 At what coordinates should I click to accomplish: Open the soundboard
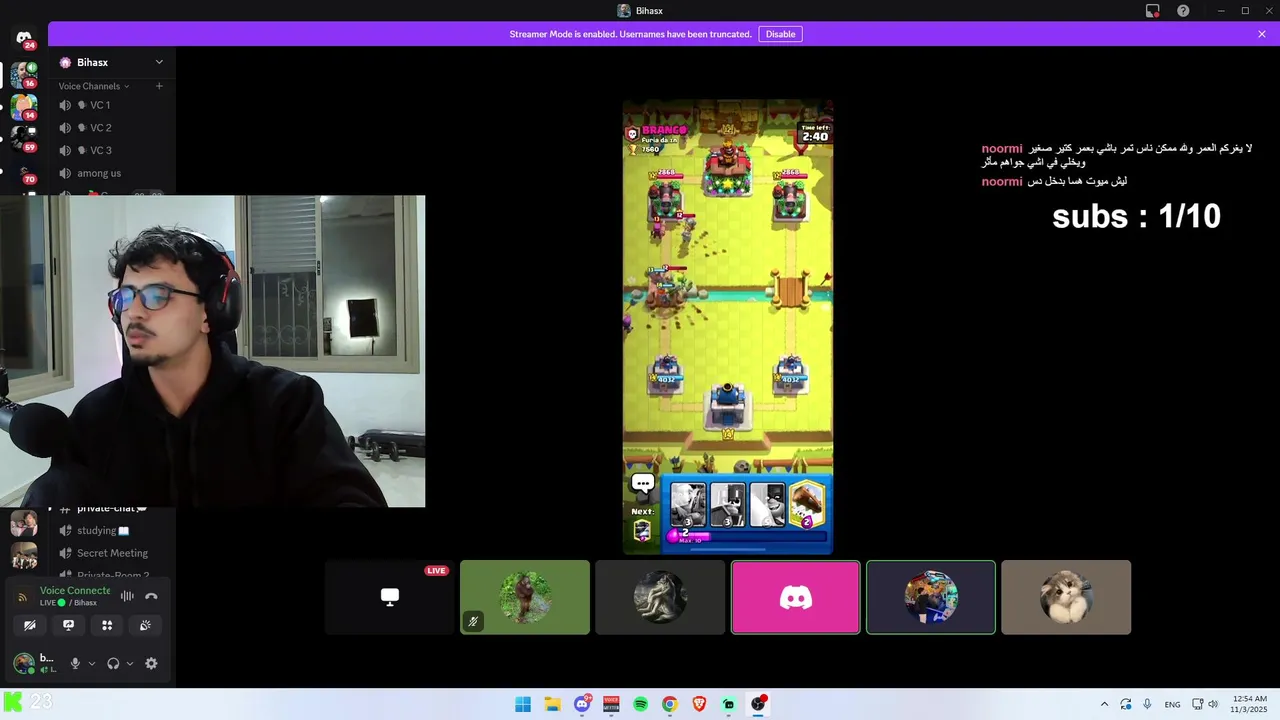click(145, 625)
